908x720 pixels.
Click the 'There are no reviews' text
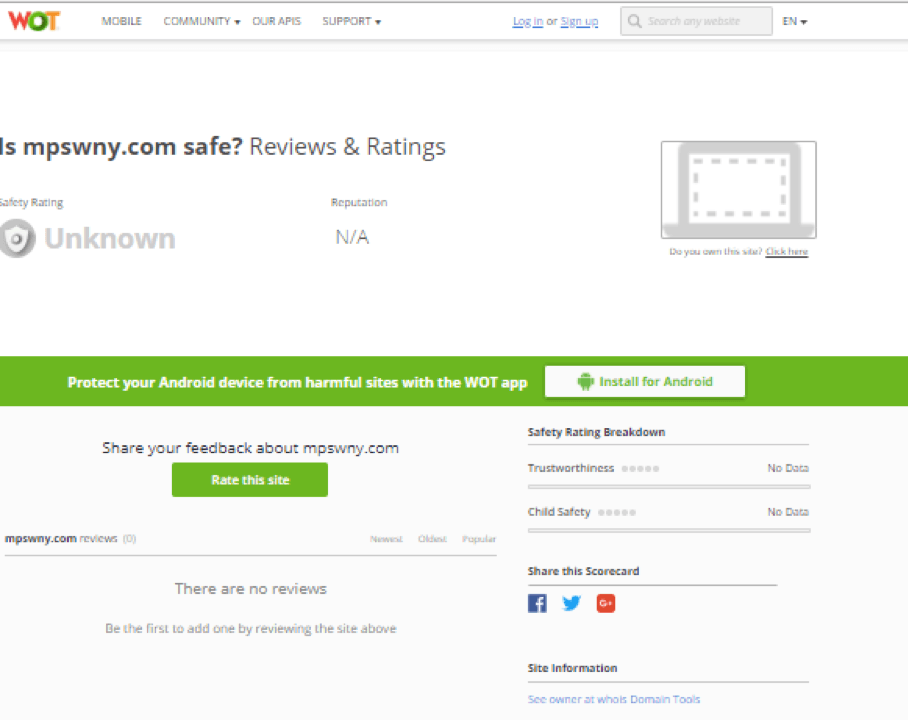pyautogui.click(x=251, y=589)
